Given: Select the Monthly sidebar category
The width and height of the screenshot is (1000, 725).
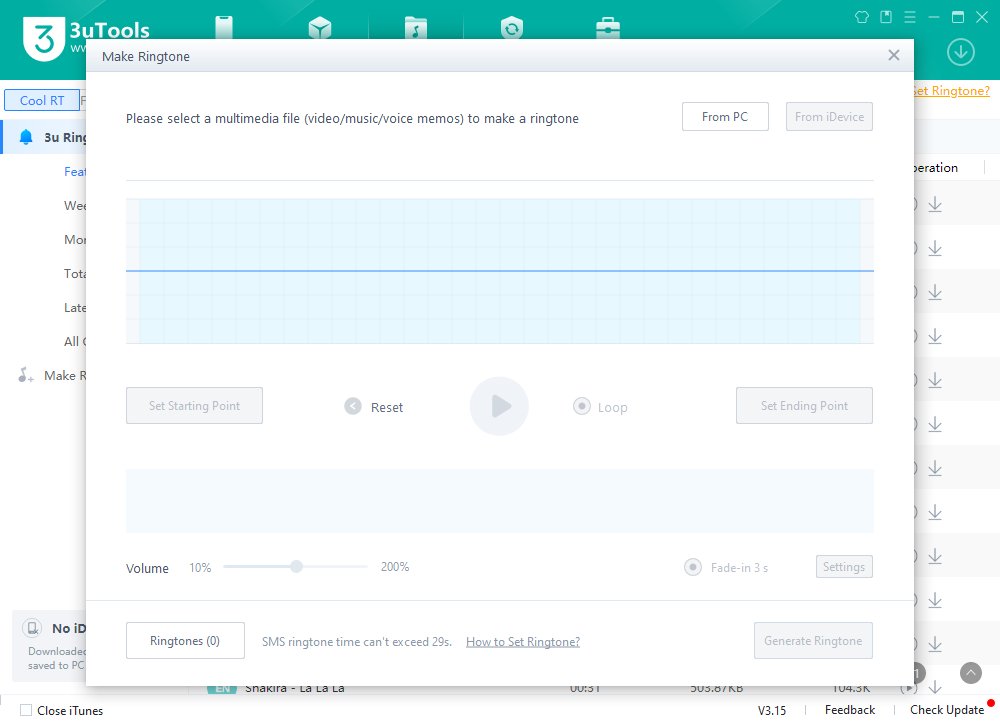Looking at the screenshot, I should click(x=75, y=239).
